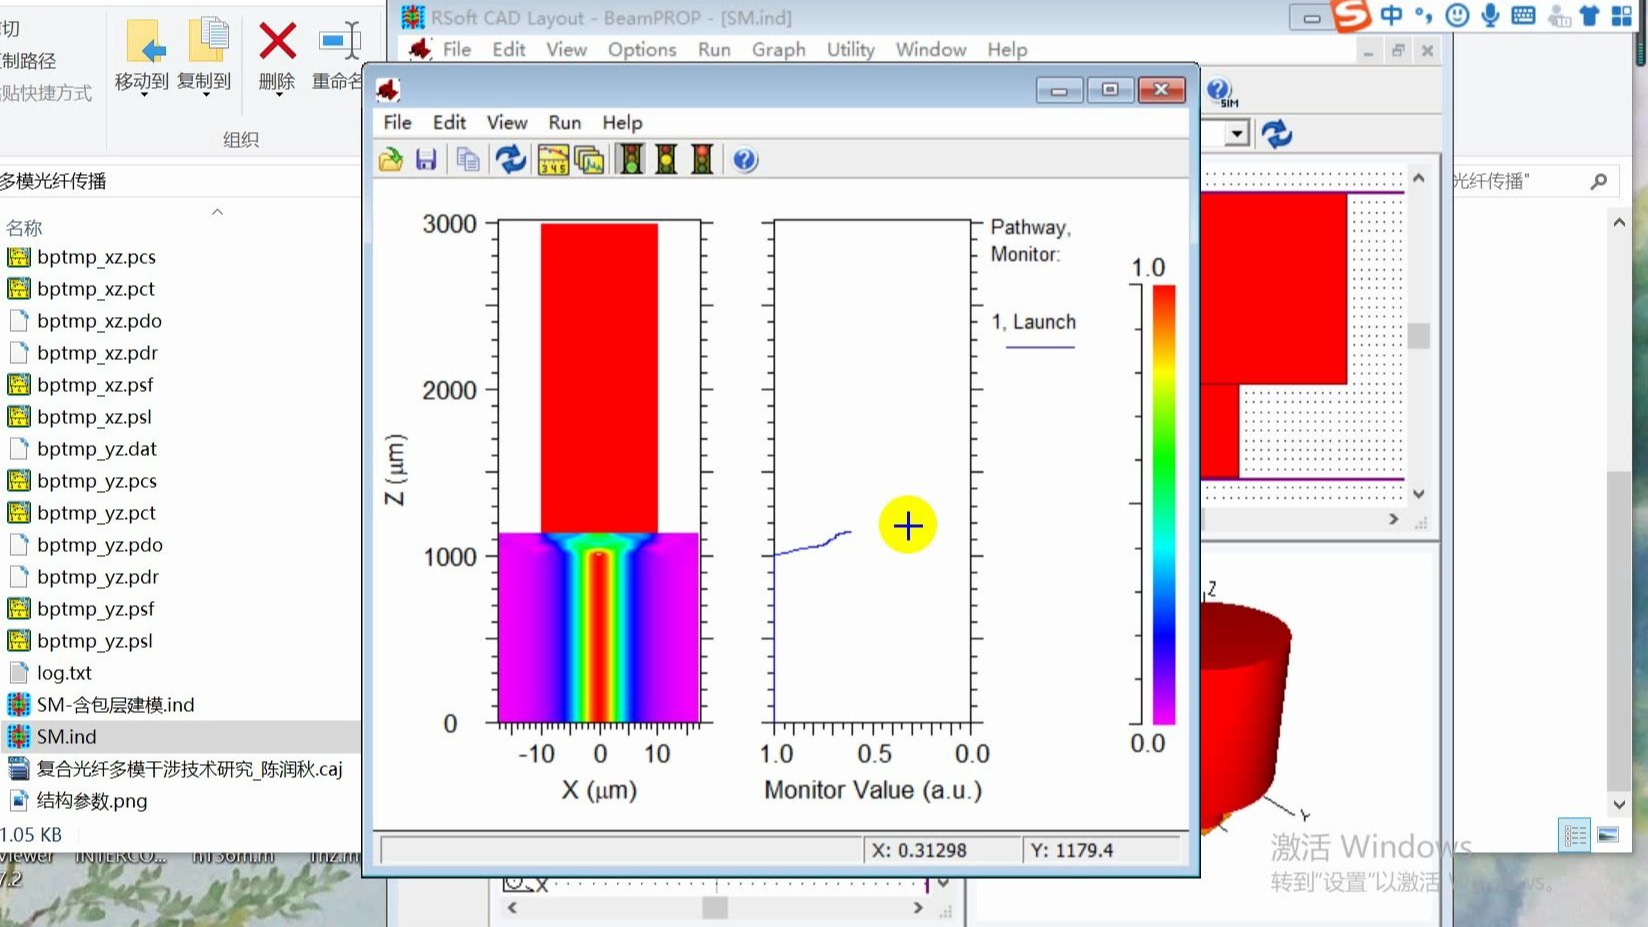Image resolution: width=1648 pixels, height=927 pixels.
Task: Open help with the blue question mark icon
Action: click(745, 160)
